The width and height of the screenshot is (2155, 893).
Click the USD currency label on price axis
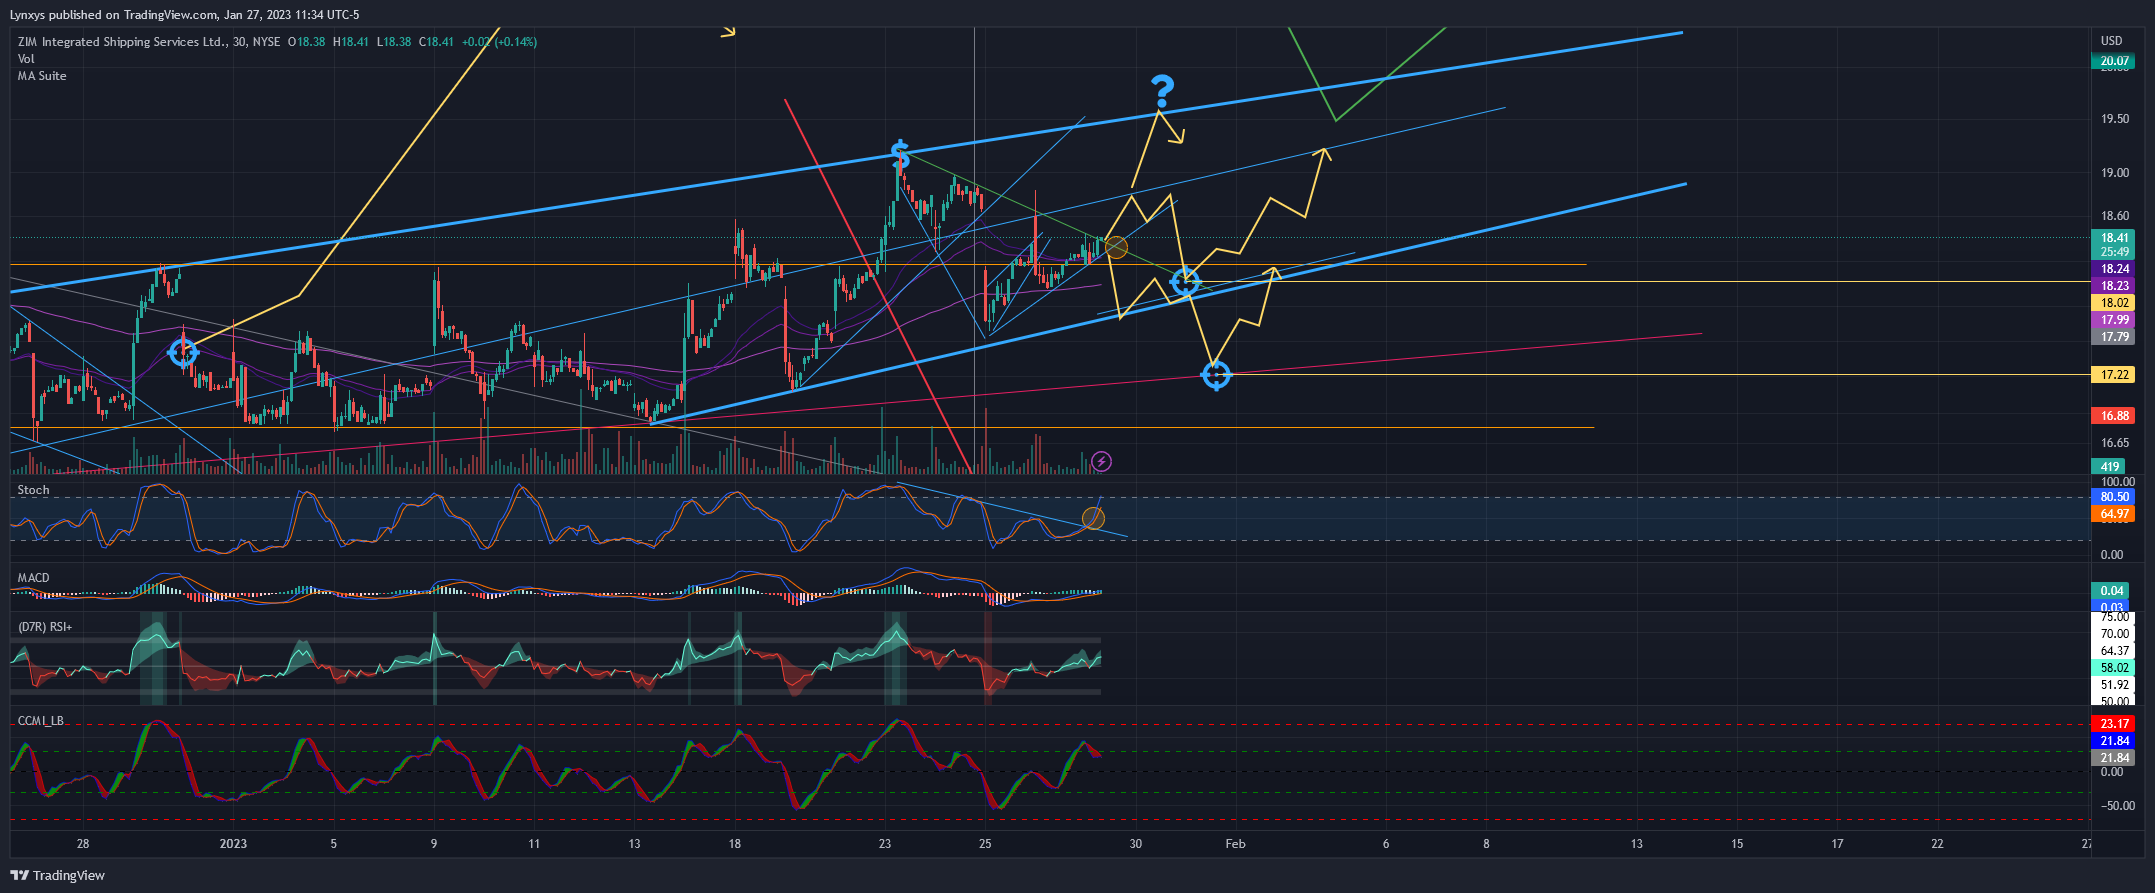click(x=2111, y=41)
